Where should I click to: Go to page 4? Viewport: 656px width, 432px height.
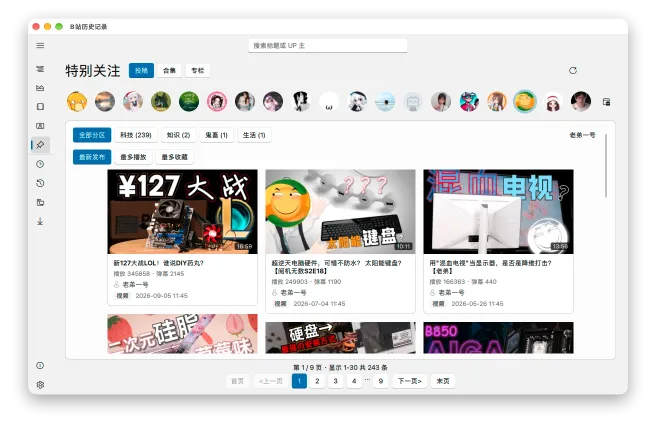(x=354, y=381)
